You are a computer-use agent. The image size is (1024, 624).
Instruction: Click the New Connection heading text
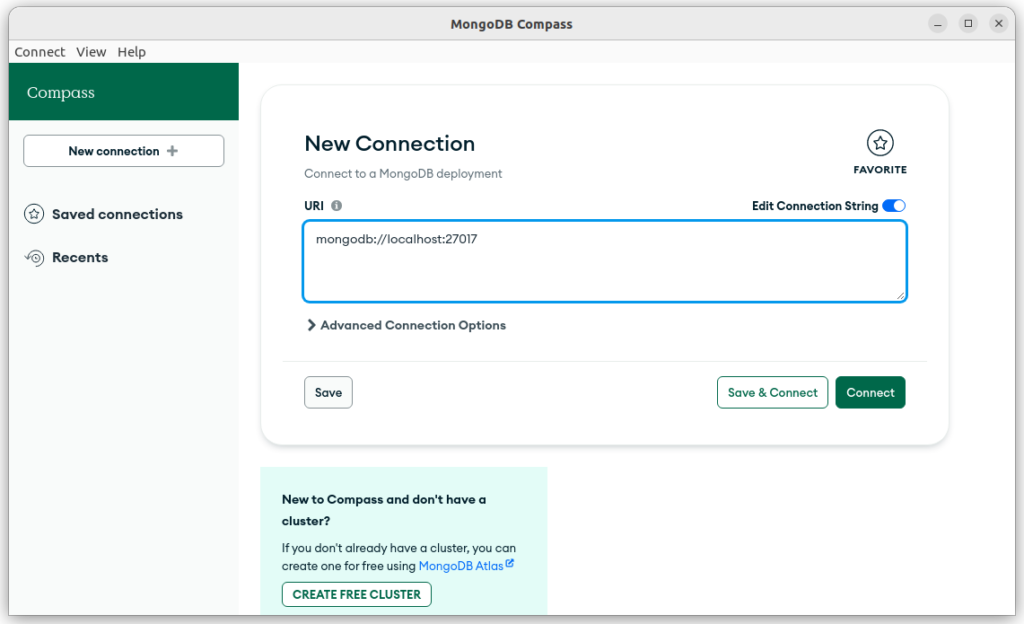pyautogui.click(x=390, y=144)
